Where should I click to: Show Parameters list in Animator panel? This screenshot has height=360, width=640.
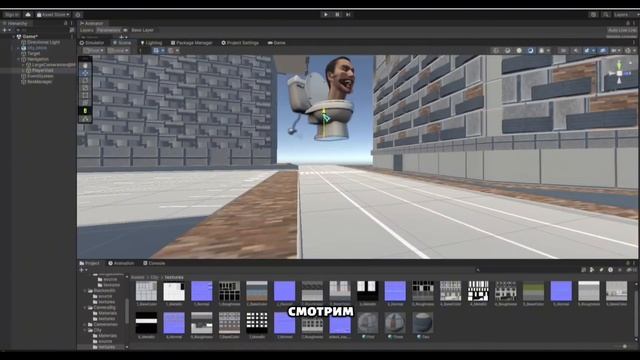pos(109,30)
